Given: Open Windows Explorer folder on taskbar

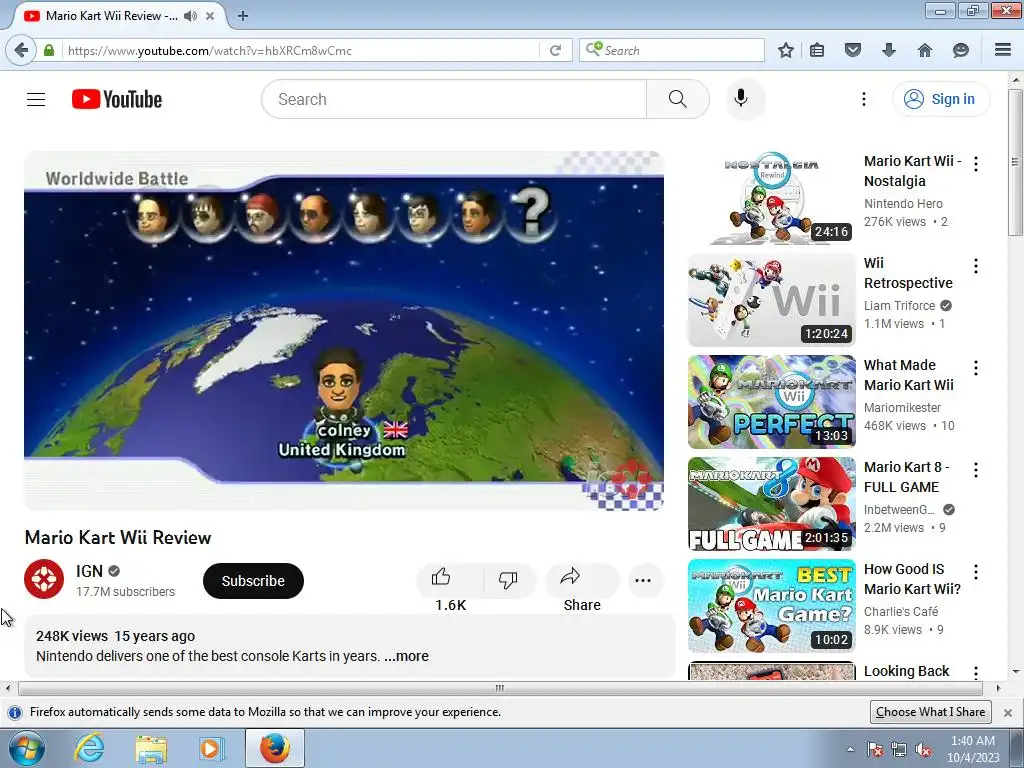Looking at the screenshot, I should (151, 749).
